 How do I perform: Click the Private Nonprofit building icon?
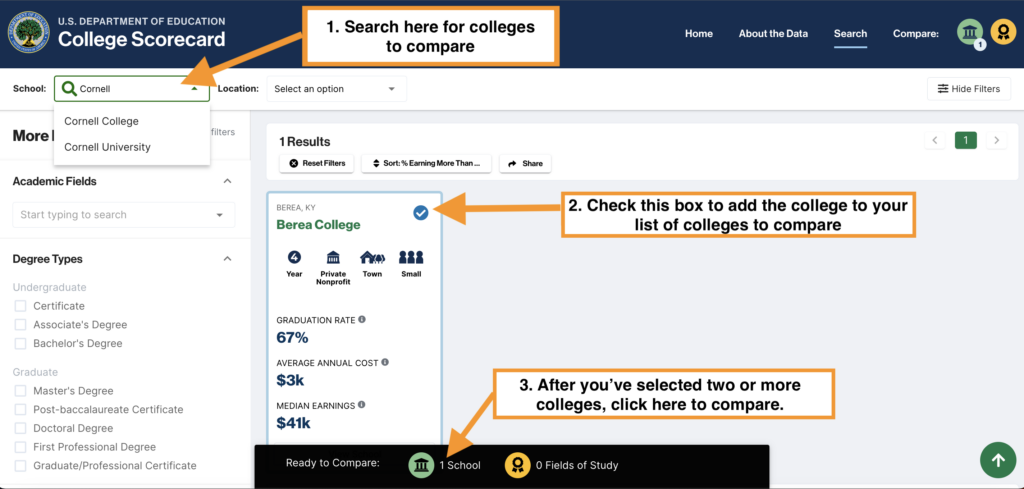(333, 257)
